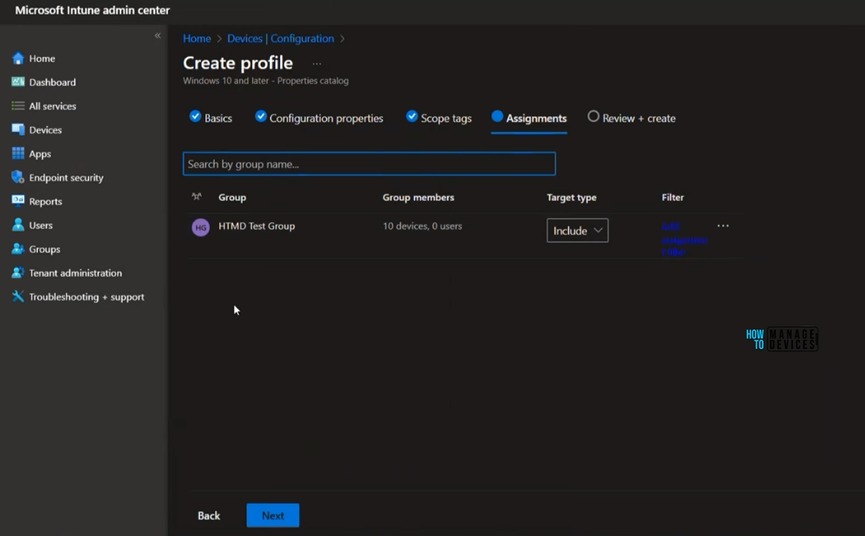Click the Endpoint security shield icon
This screenshot has height=536, width=865.
click(18, 177)
